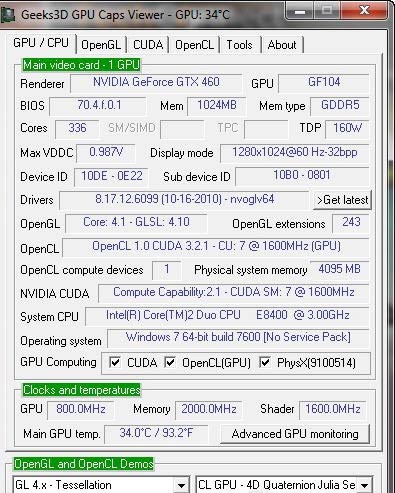Toggle the CUDA checkbox
The image size is (395, 493).
(x=115, y=362)
